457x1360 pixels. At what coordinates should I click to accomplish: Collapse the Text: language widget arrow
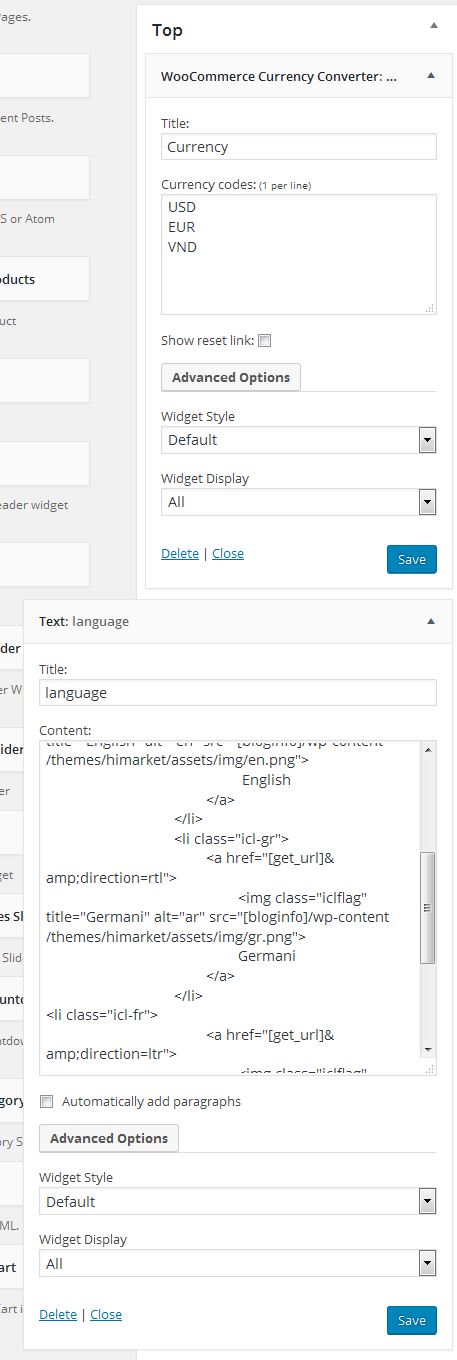[x=430, y=621]
